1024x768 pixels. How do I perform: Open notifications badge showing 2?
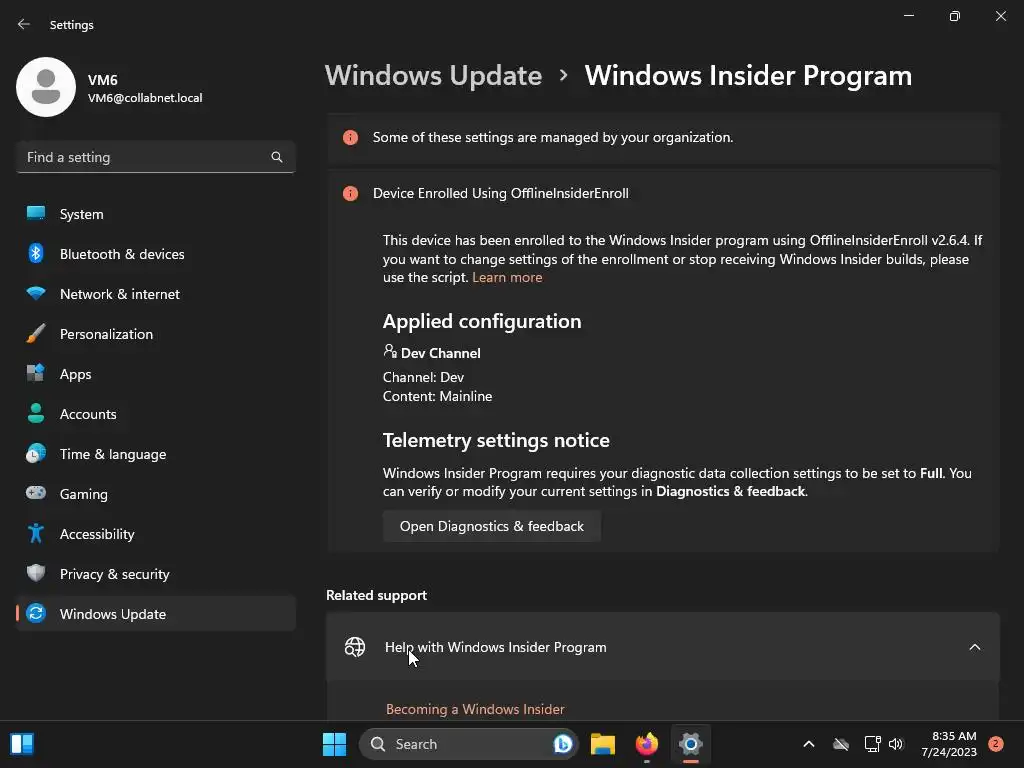pos(995,744)
